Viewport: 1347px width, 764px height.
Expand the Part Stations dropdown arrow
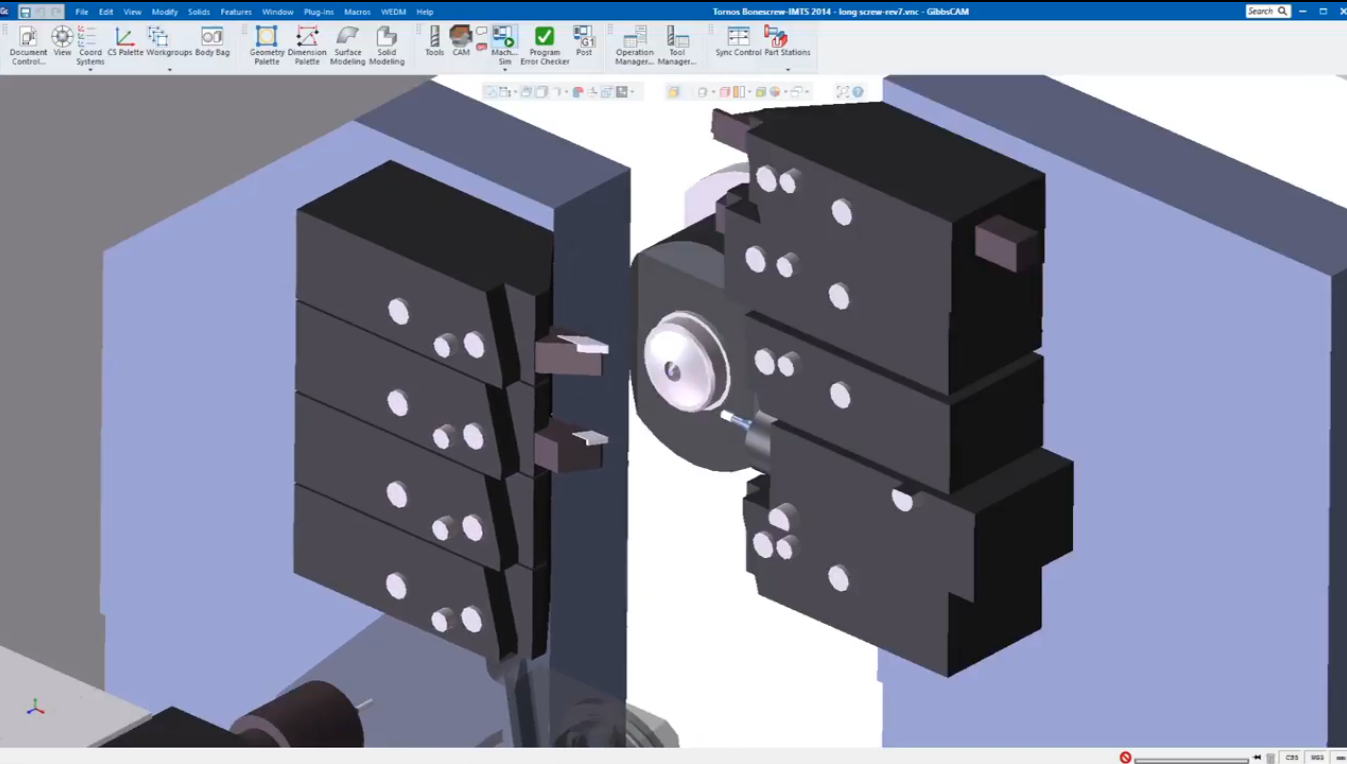click(x=787, y=70)
